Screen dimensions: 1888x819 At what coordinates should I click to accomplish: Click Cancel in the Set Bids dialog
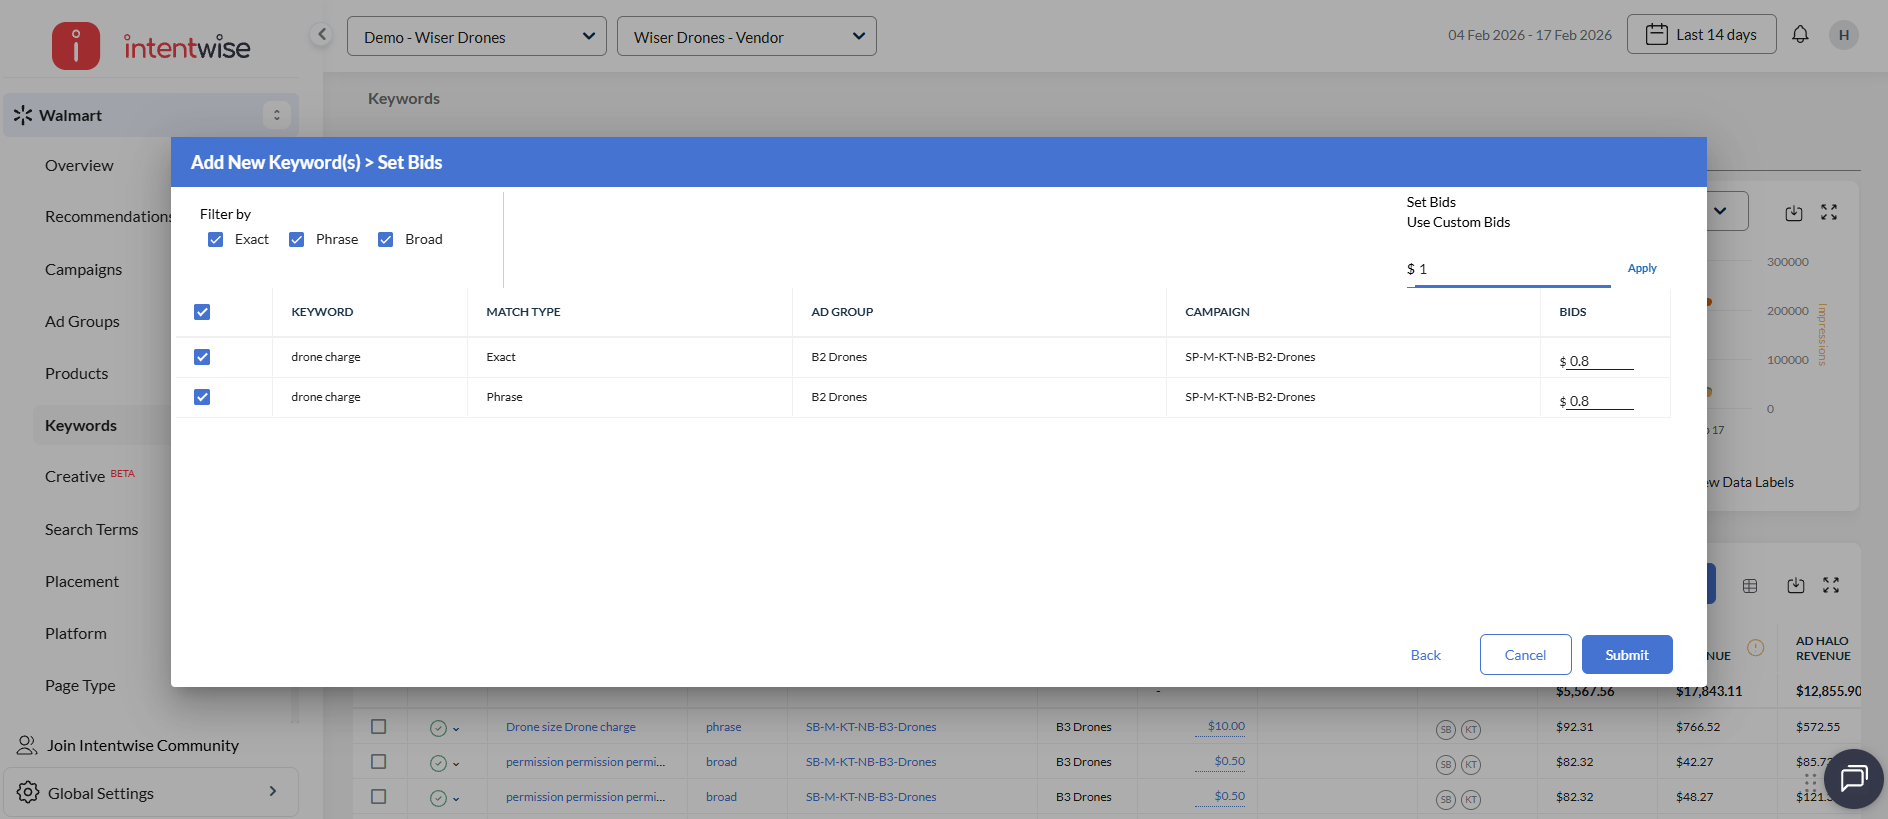click(x=1525, y=655)
